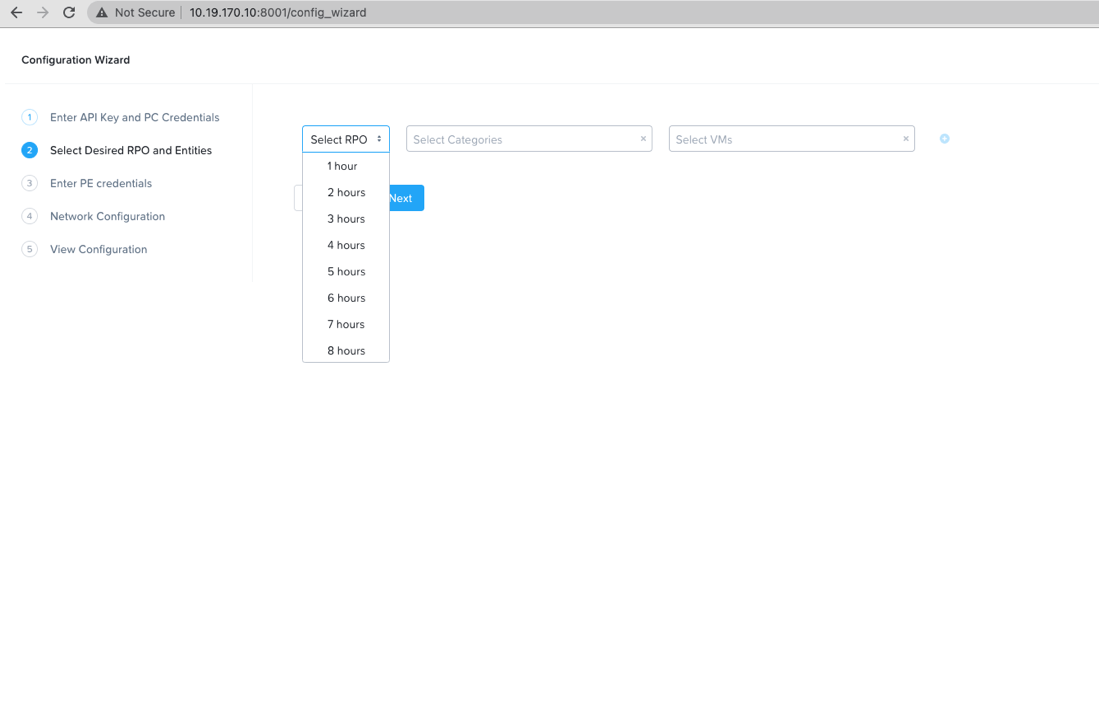Choose 1 hour from RPO list
The height and width of the screenshot is (728, 1099).
[x=342, y=166]
